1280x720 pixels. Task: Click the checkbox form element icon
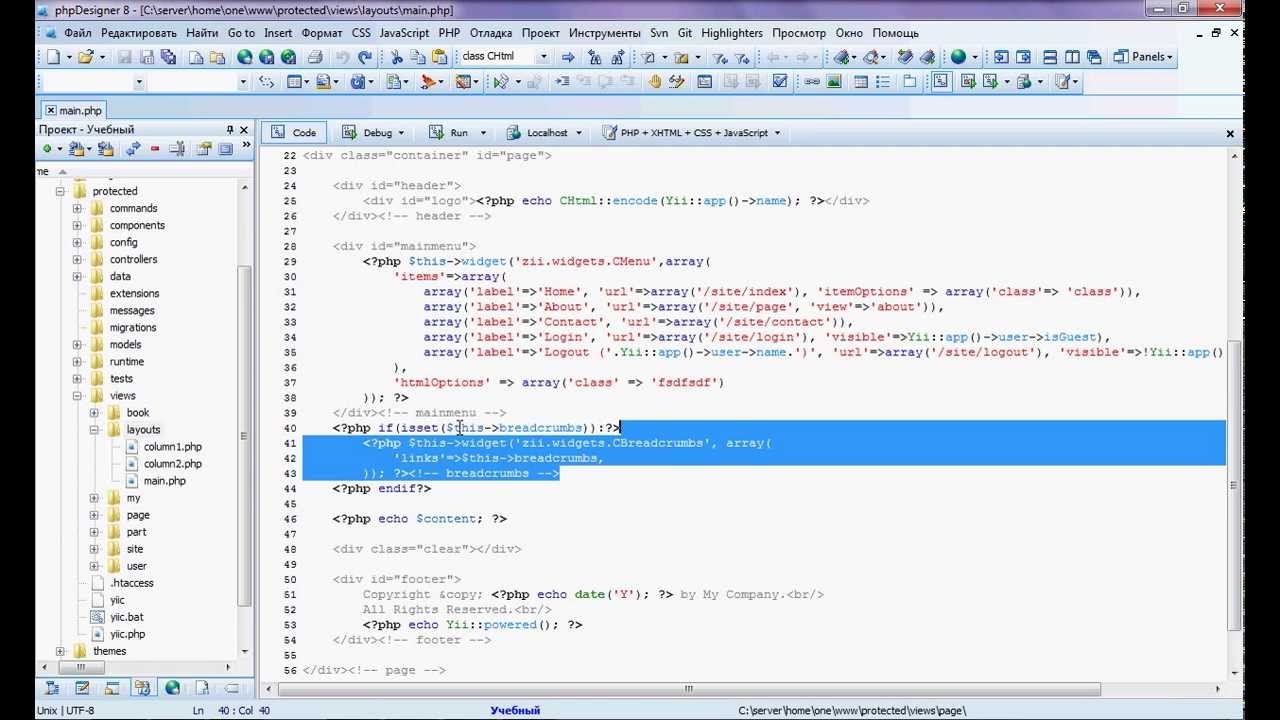780,82
